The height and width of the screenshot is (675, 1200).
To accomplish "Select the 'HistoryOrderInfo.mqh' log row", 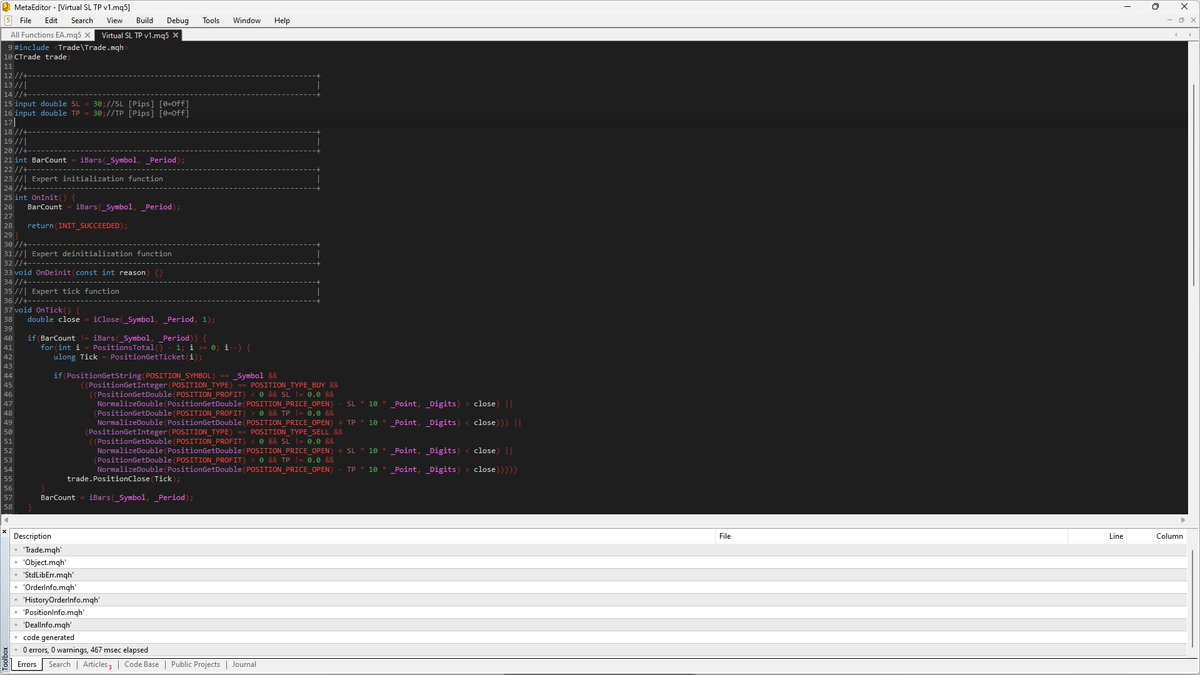I will pos(598,600).
